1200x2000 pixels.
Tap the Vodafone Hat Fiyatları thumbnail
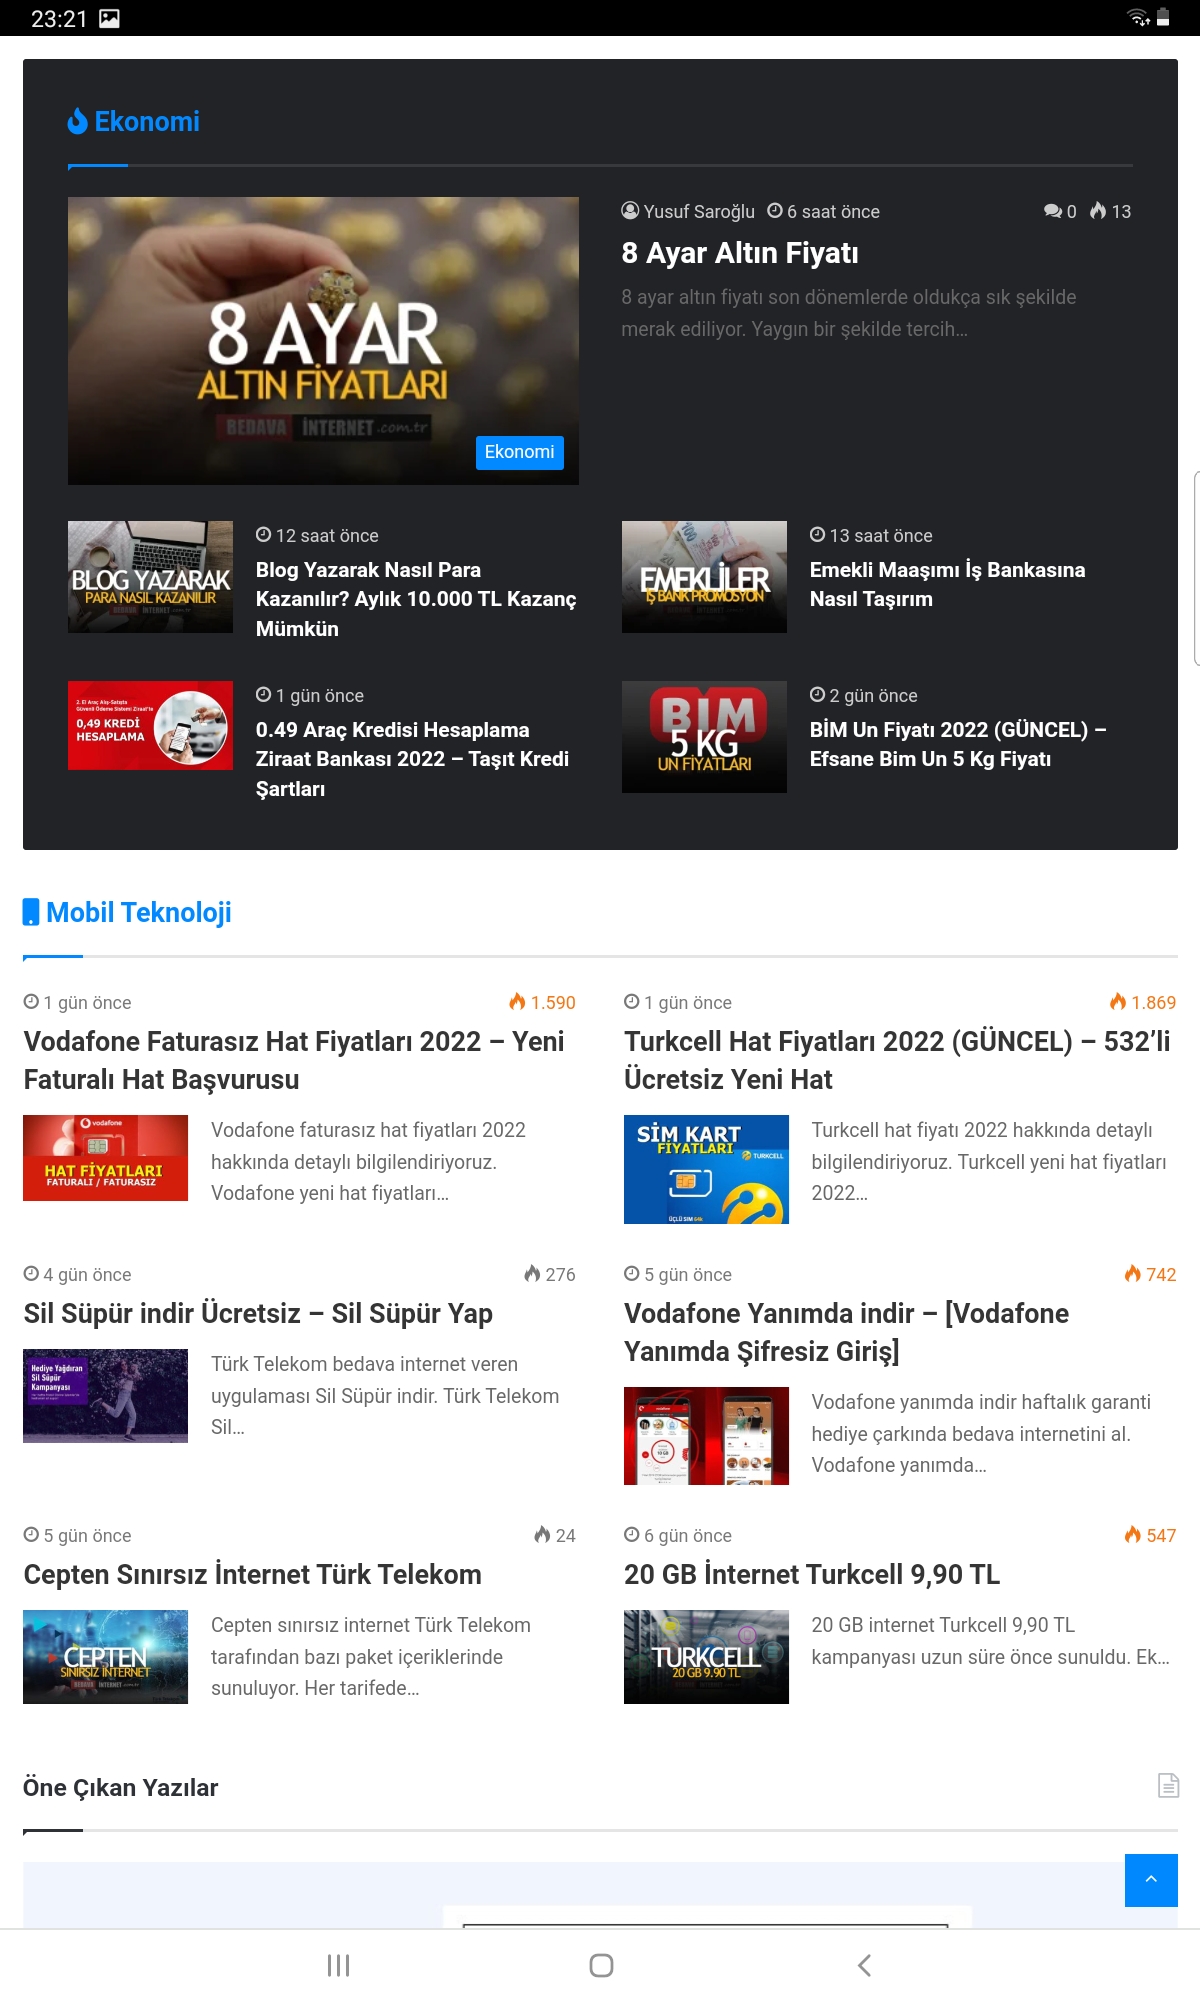click(105, 1158)
